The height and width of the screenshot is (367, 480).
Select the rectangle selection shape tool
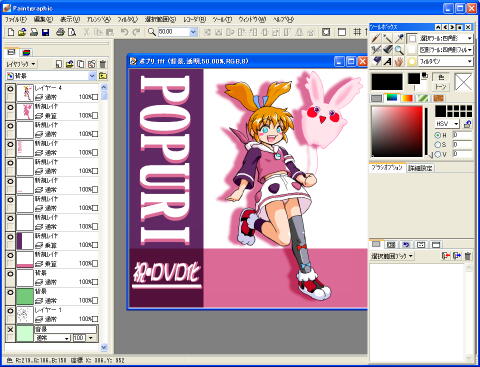point(412,38)
